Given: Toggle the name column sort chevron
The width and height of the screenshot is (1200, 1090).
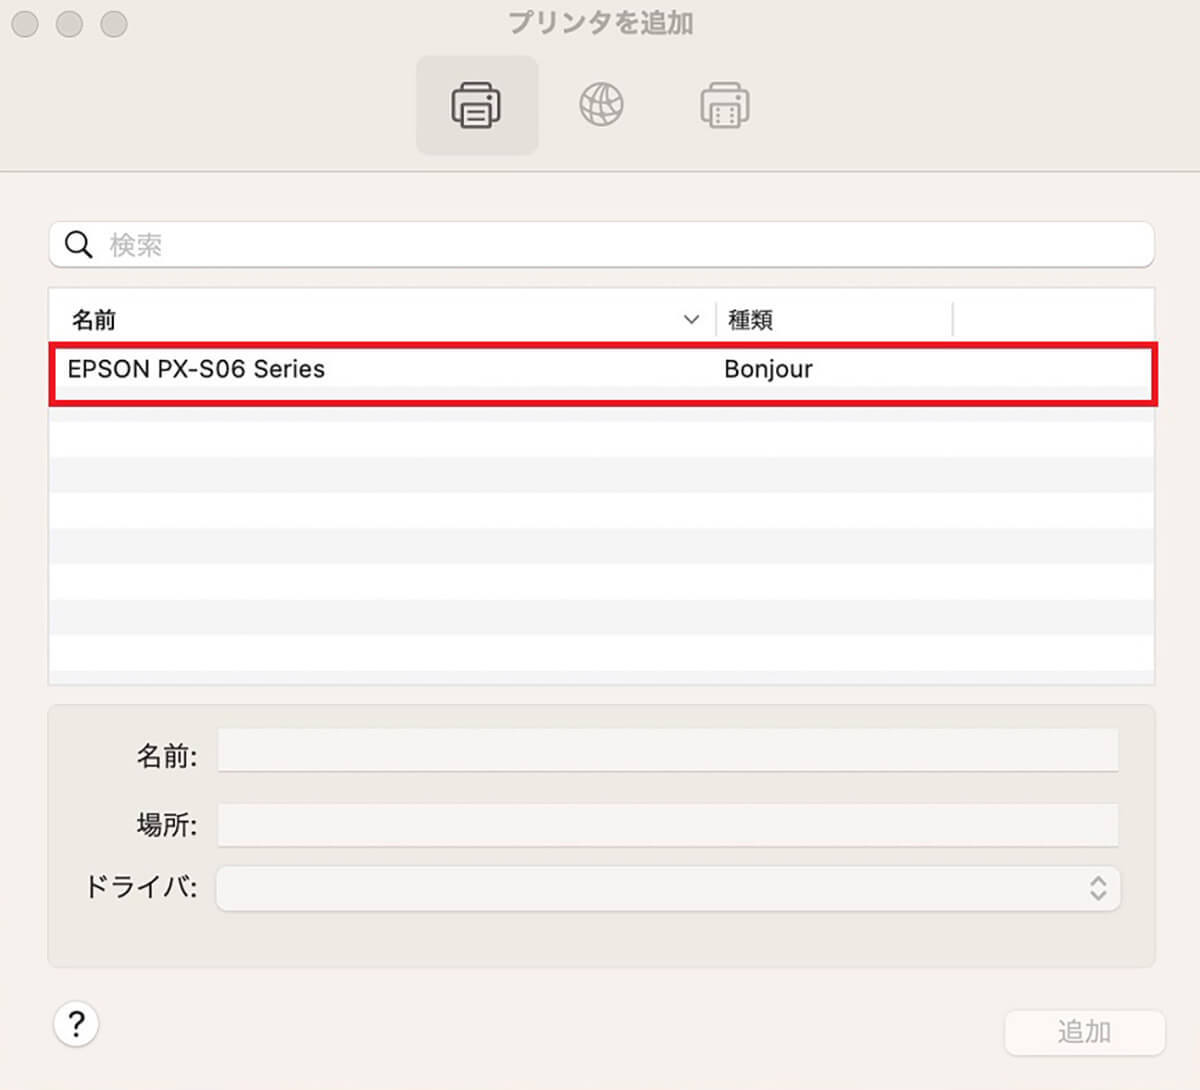Looking at the screenshot, I should coord(691,320).
